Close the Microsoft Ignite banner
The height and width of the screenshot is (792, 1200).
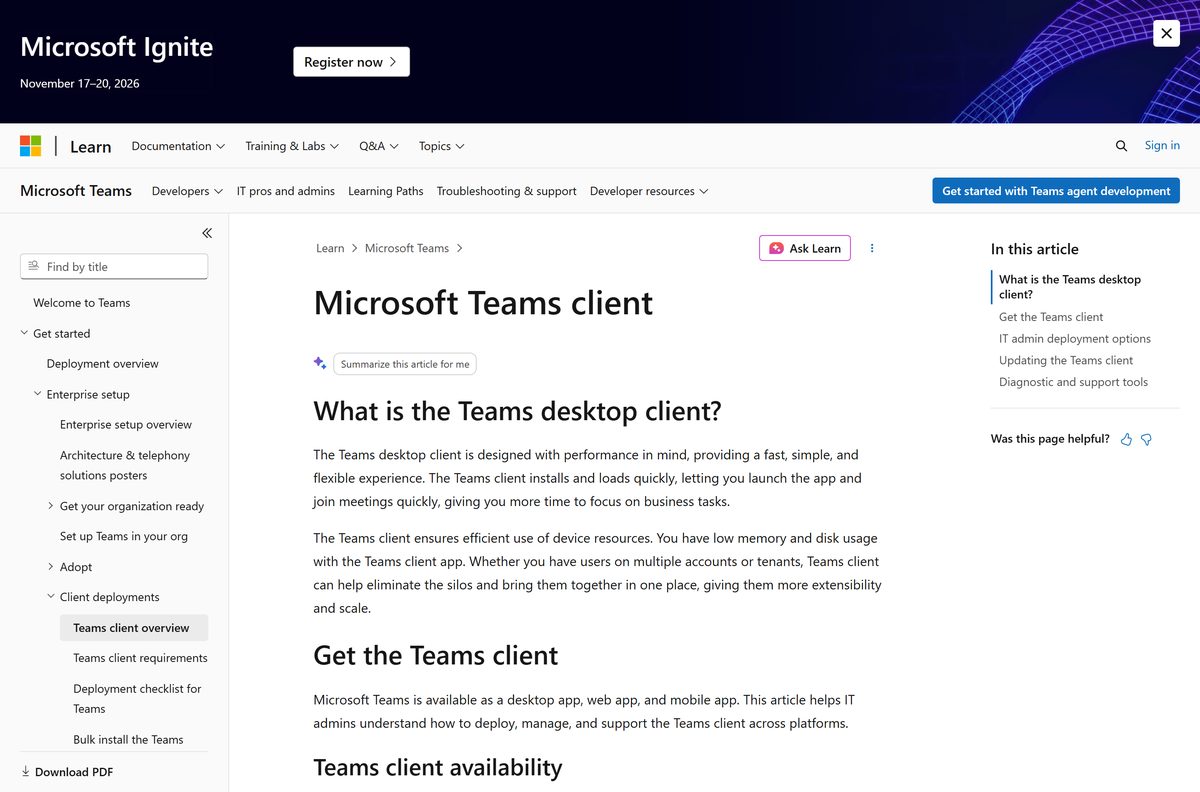pos(1166,33)
